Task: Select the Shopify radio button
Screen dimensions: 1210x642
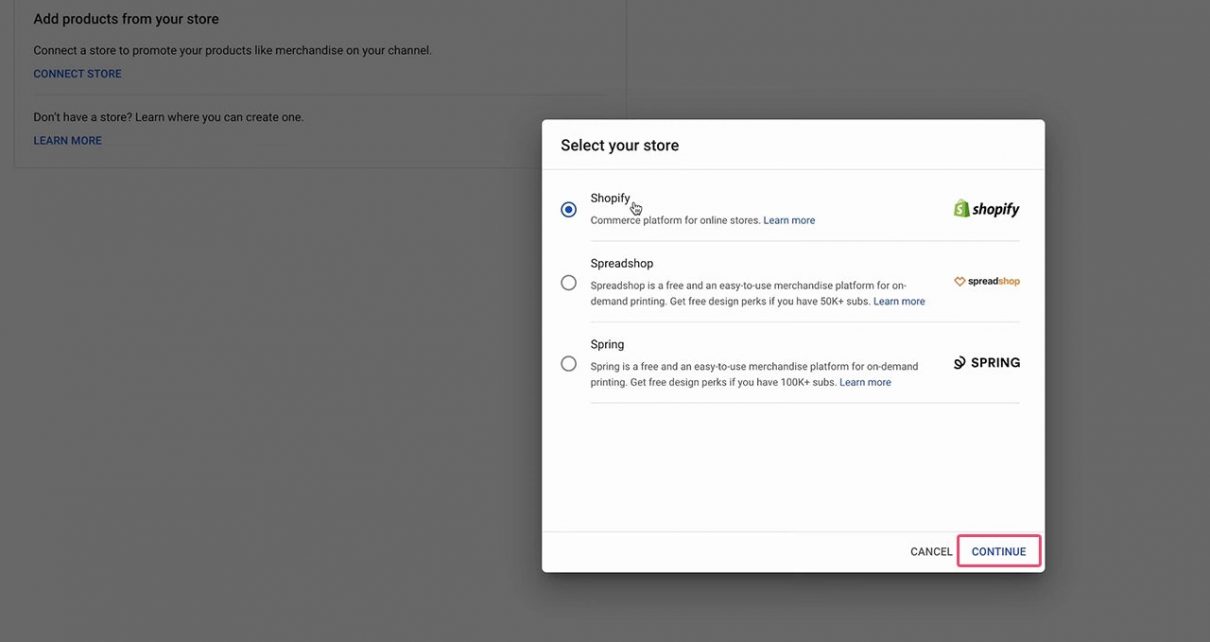Action: (569, 209)
